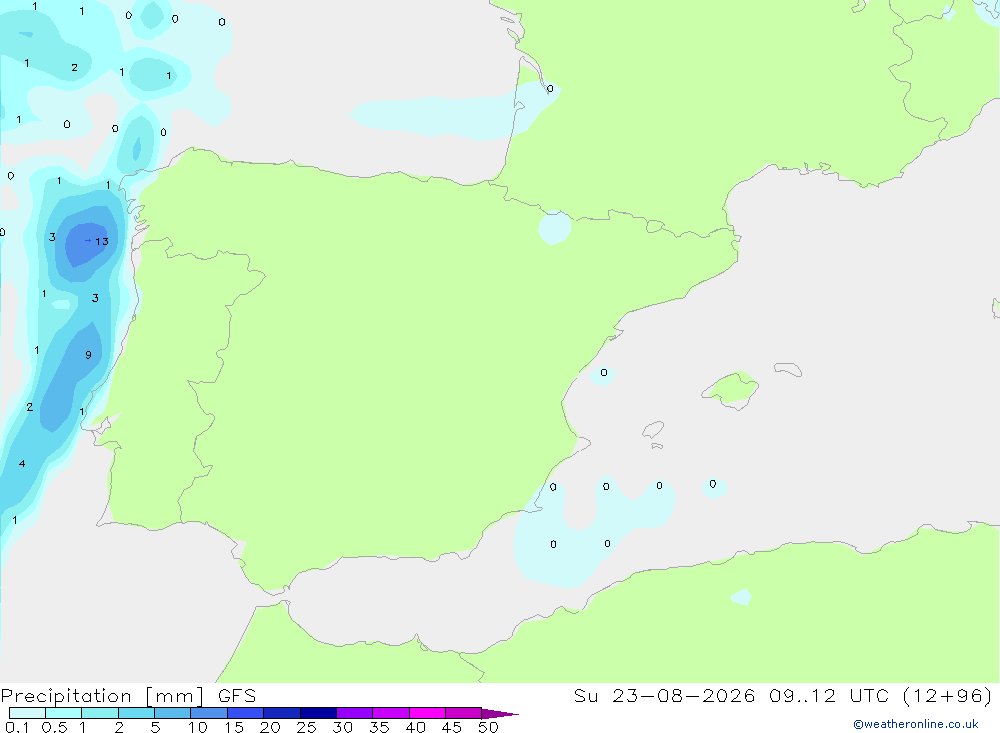Click the '13' precipitation value on the map

pyautogui.click(x=102, y=241)
